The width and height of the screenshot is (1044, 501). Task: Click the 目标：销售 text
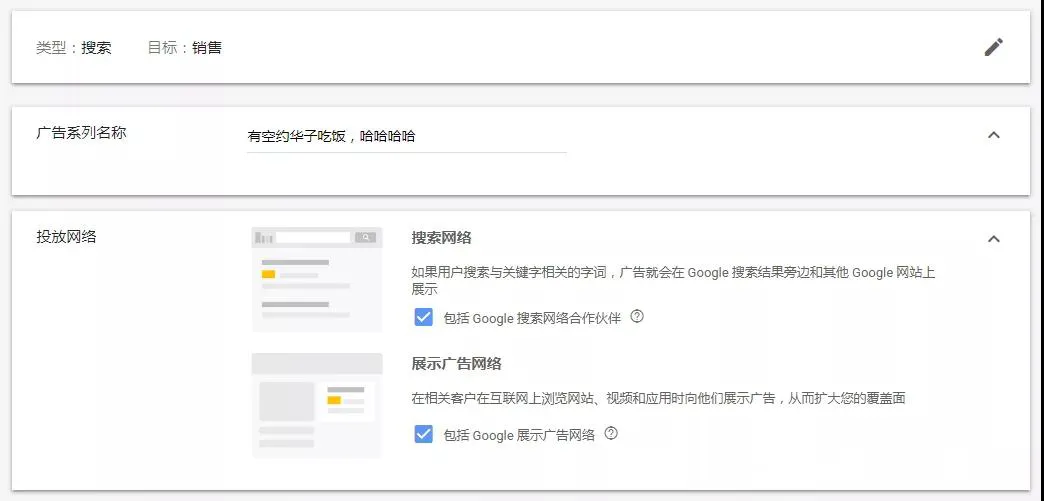[184, 47]
